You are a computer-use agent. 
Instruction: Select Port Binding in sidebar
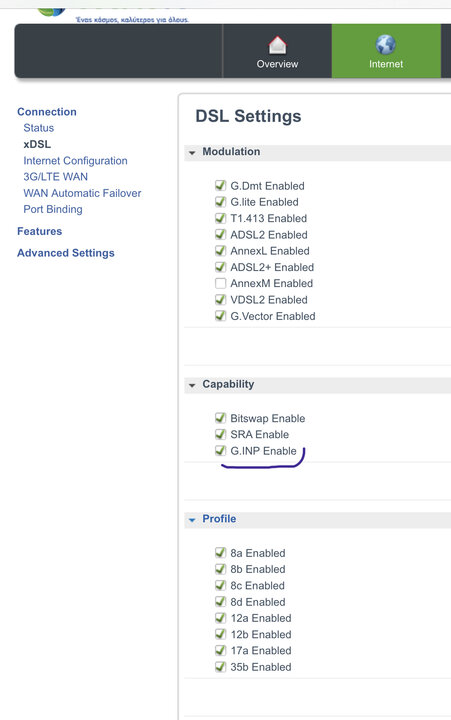coord(53,209)
